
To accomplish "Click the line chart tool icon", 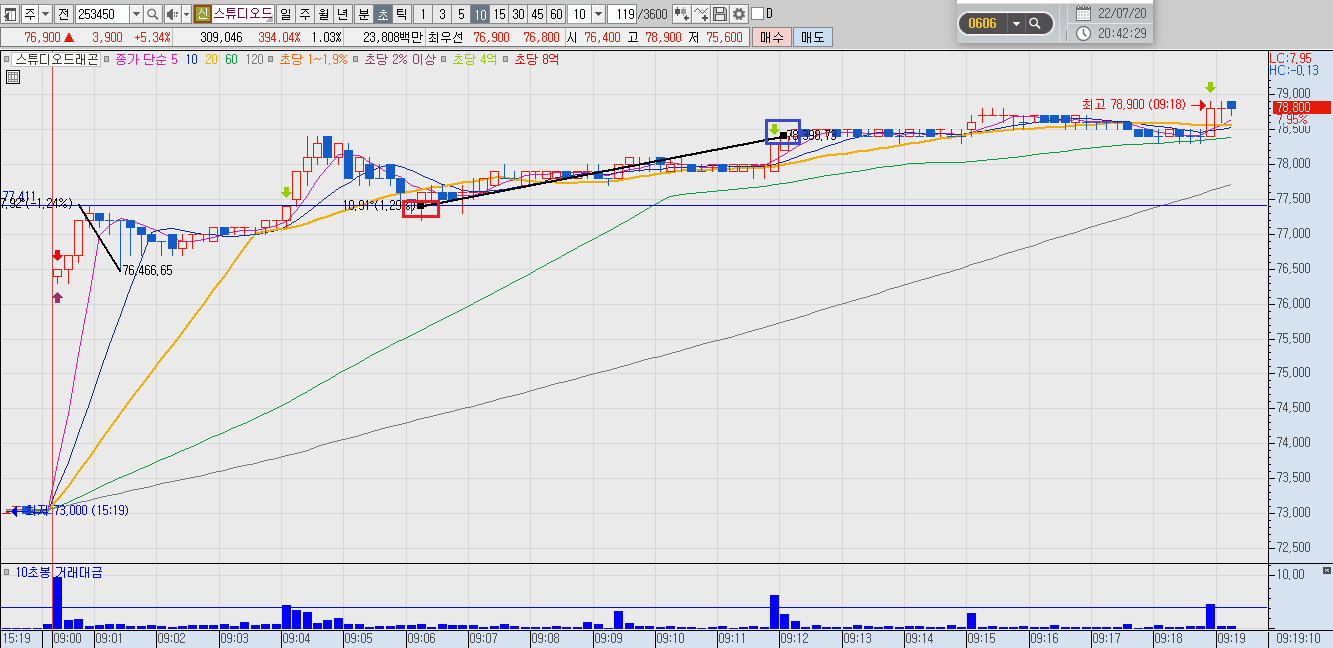I will [701, 14].
